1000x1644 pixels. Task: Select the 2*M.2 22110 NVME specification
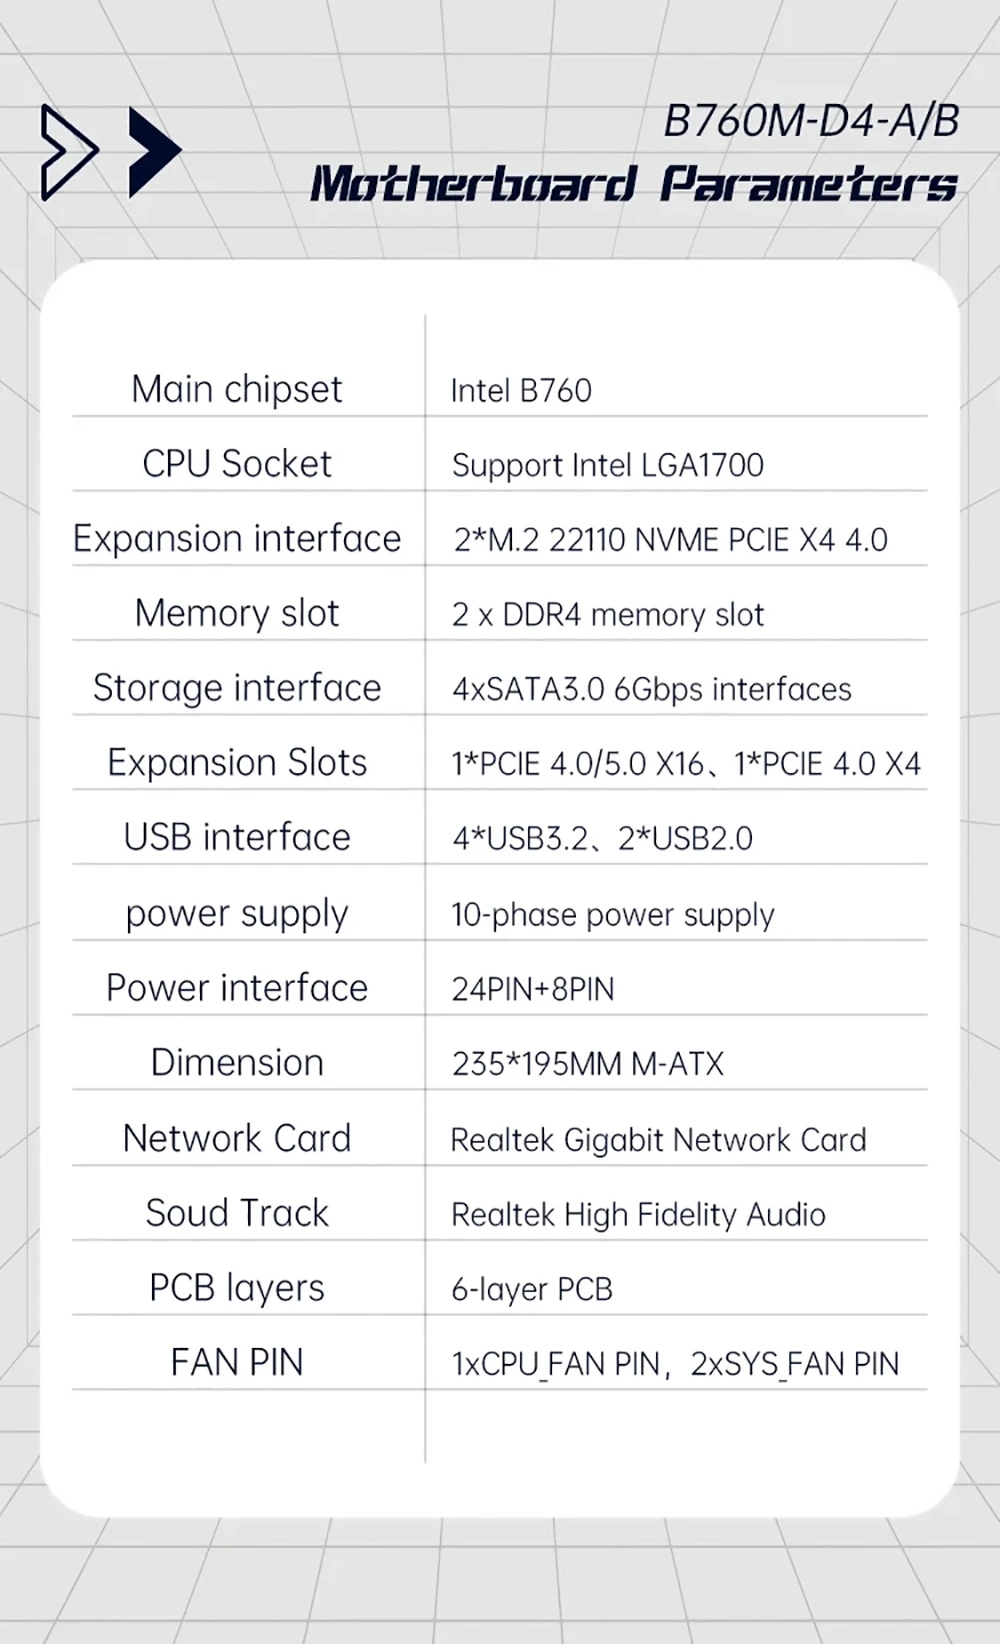[670, 540]
